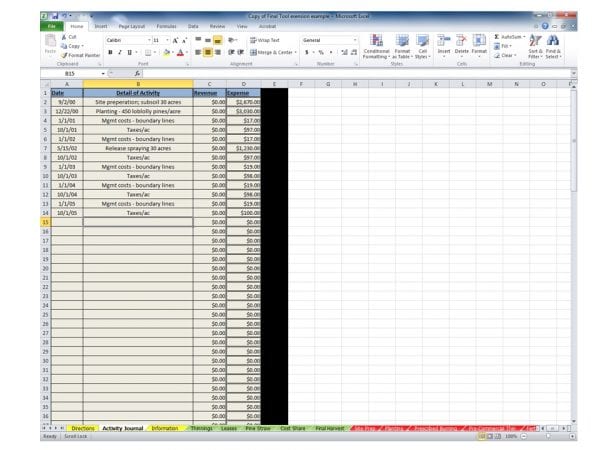Click the Insert cells icon
600x450 pixels.
click(x=444, y=44)
